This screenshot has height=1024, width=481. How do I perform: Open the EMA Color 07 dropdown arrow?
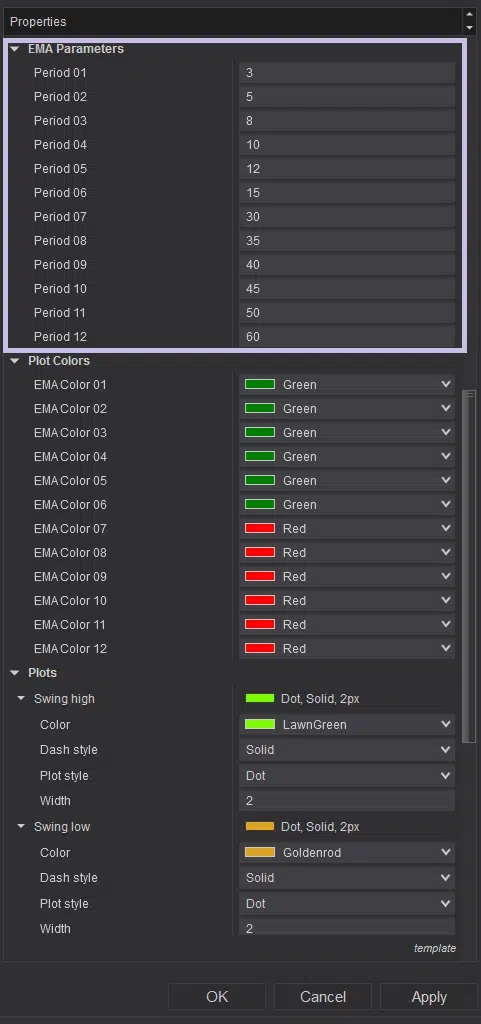446,528
